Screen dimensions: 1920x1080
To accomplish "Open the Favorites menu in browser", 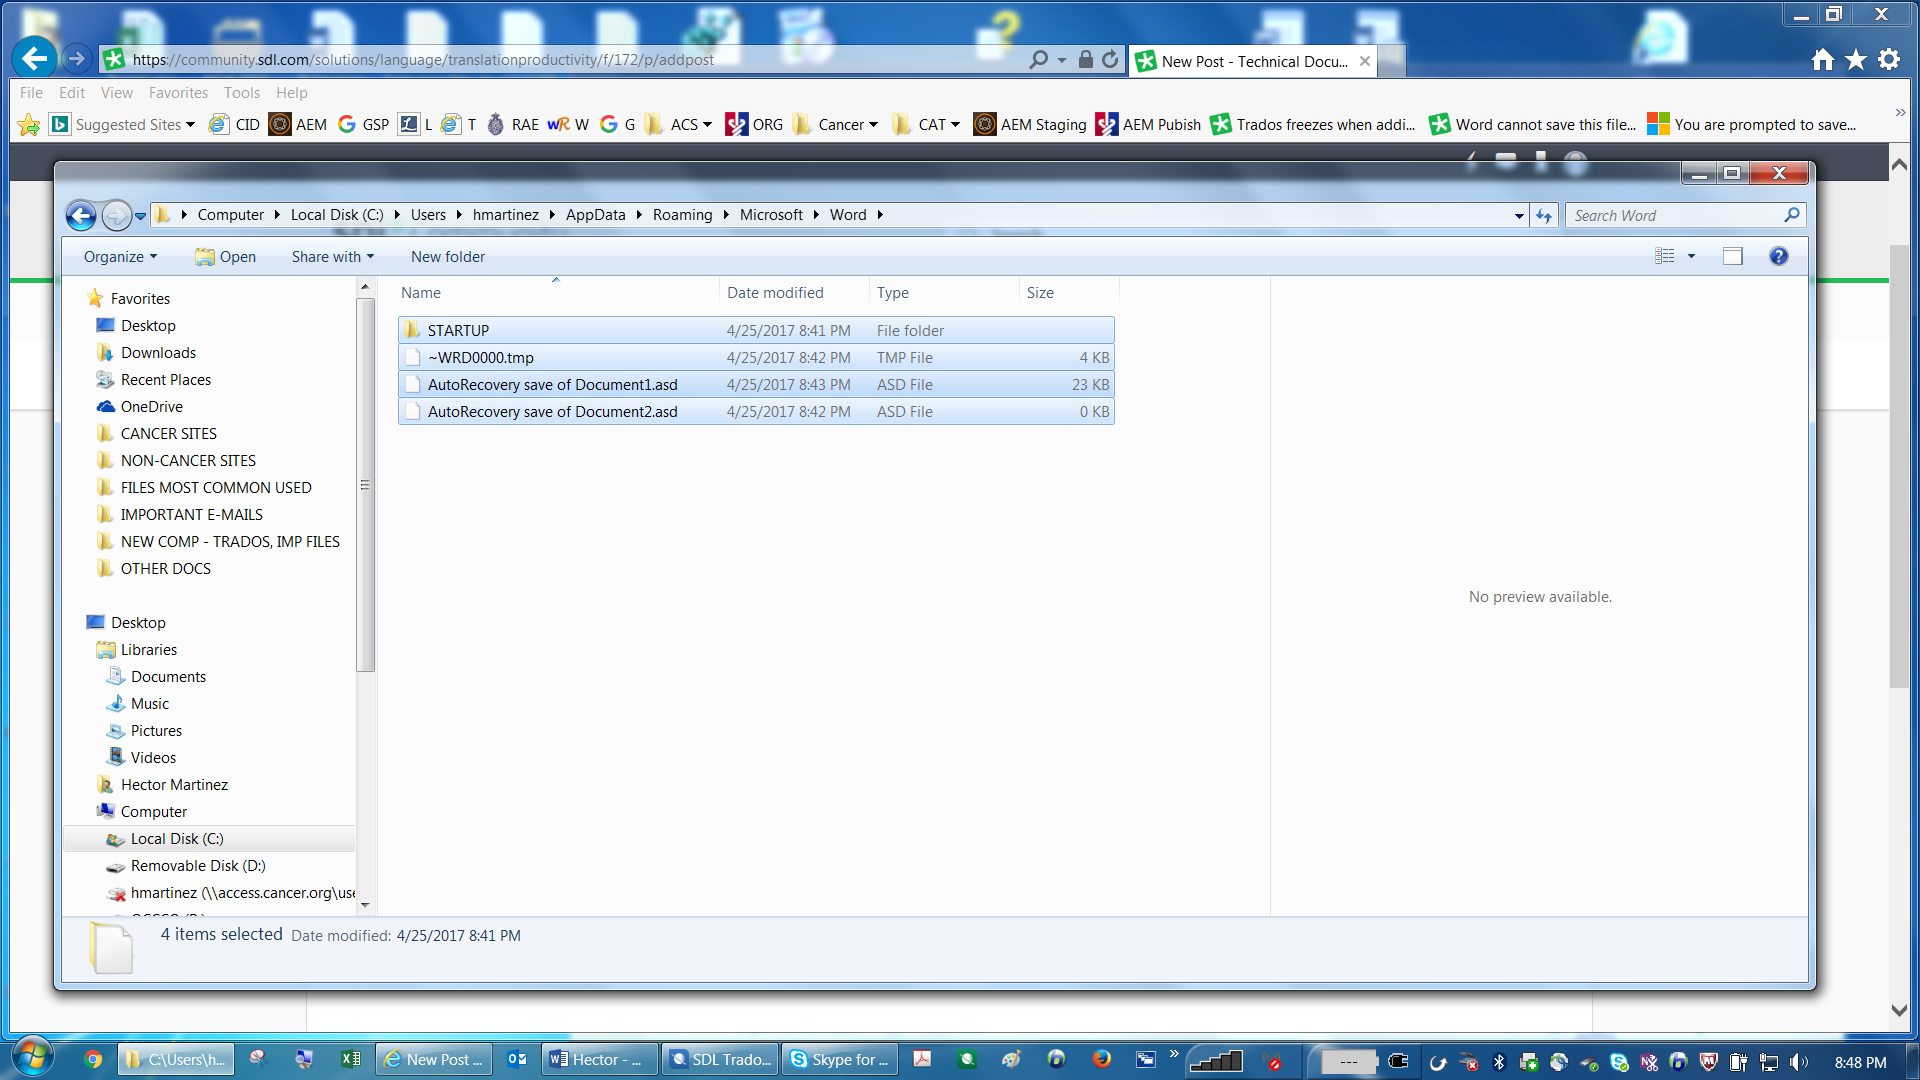I will 178,93.
